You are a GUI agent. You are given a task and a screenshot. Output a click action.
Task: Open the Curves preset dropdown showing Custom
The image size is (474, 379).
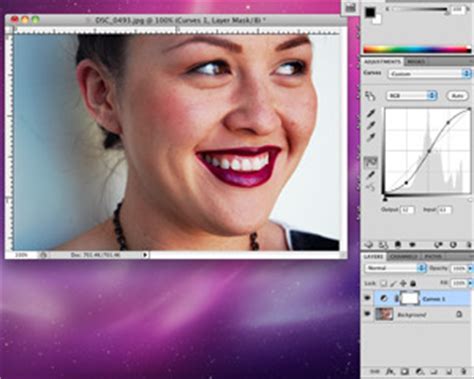point(429,74)
